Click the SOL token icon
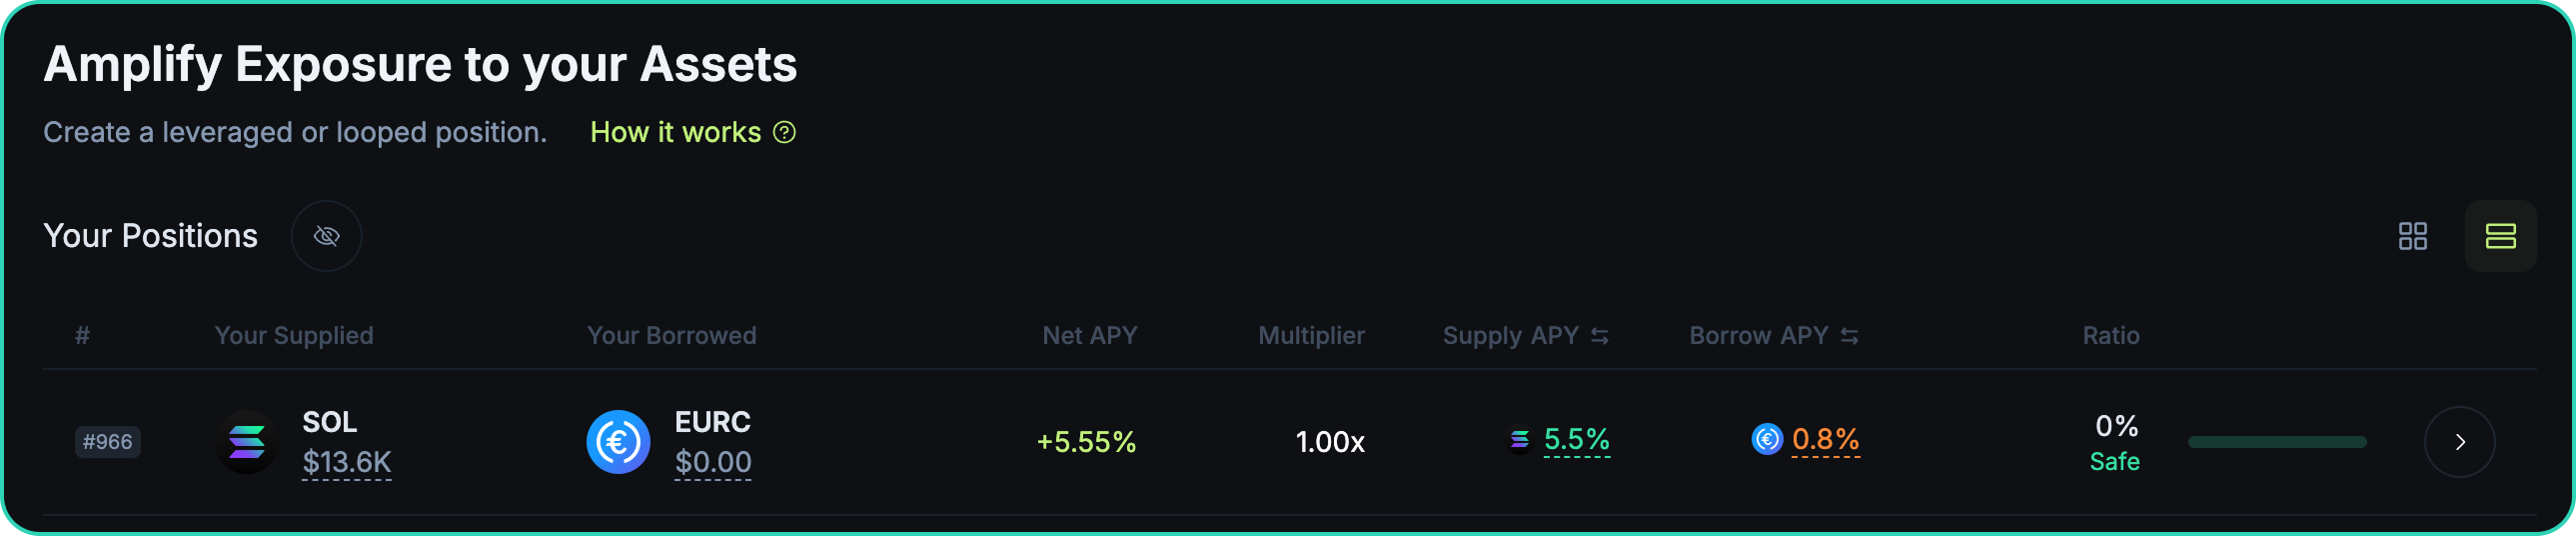Image resolution: width=2576 pixels, height=536 pixels. [x=247, y=442]
